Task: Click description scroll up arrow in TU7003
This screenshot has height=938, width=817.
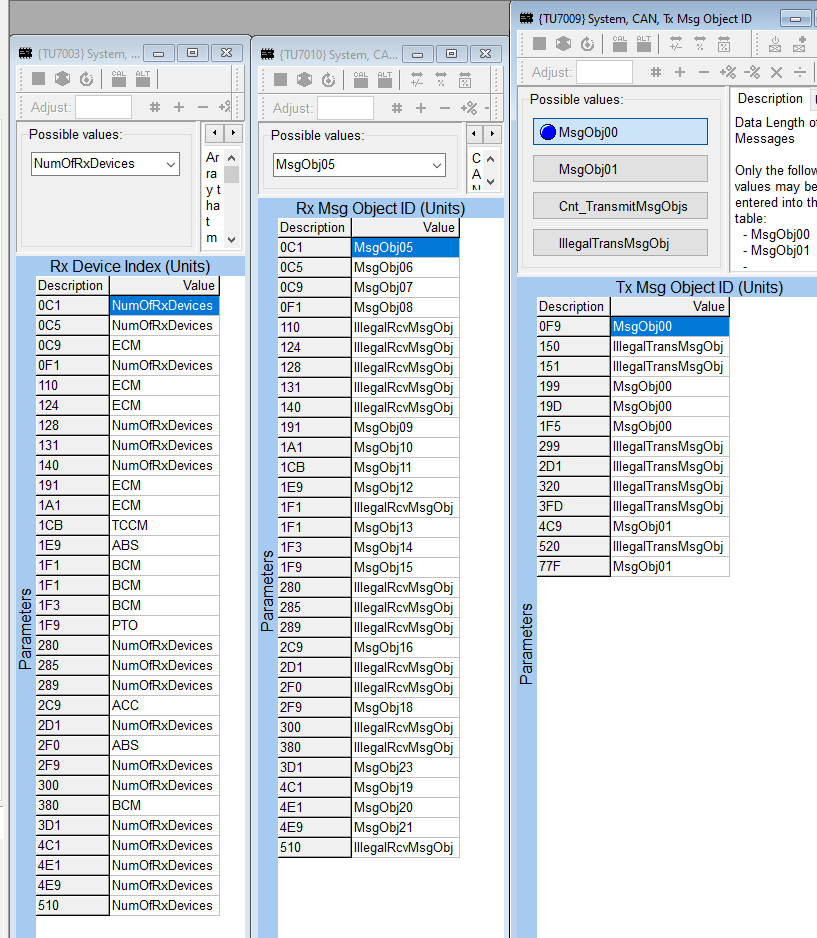Action: tap(232, 158)
